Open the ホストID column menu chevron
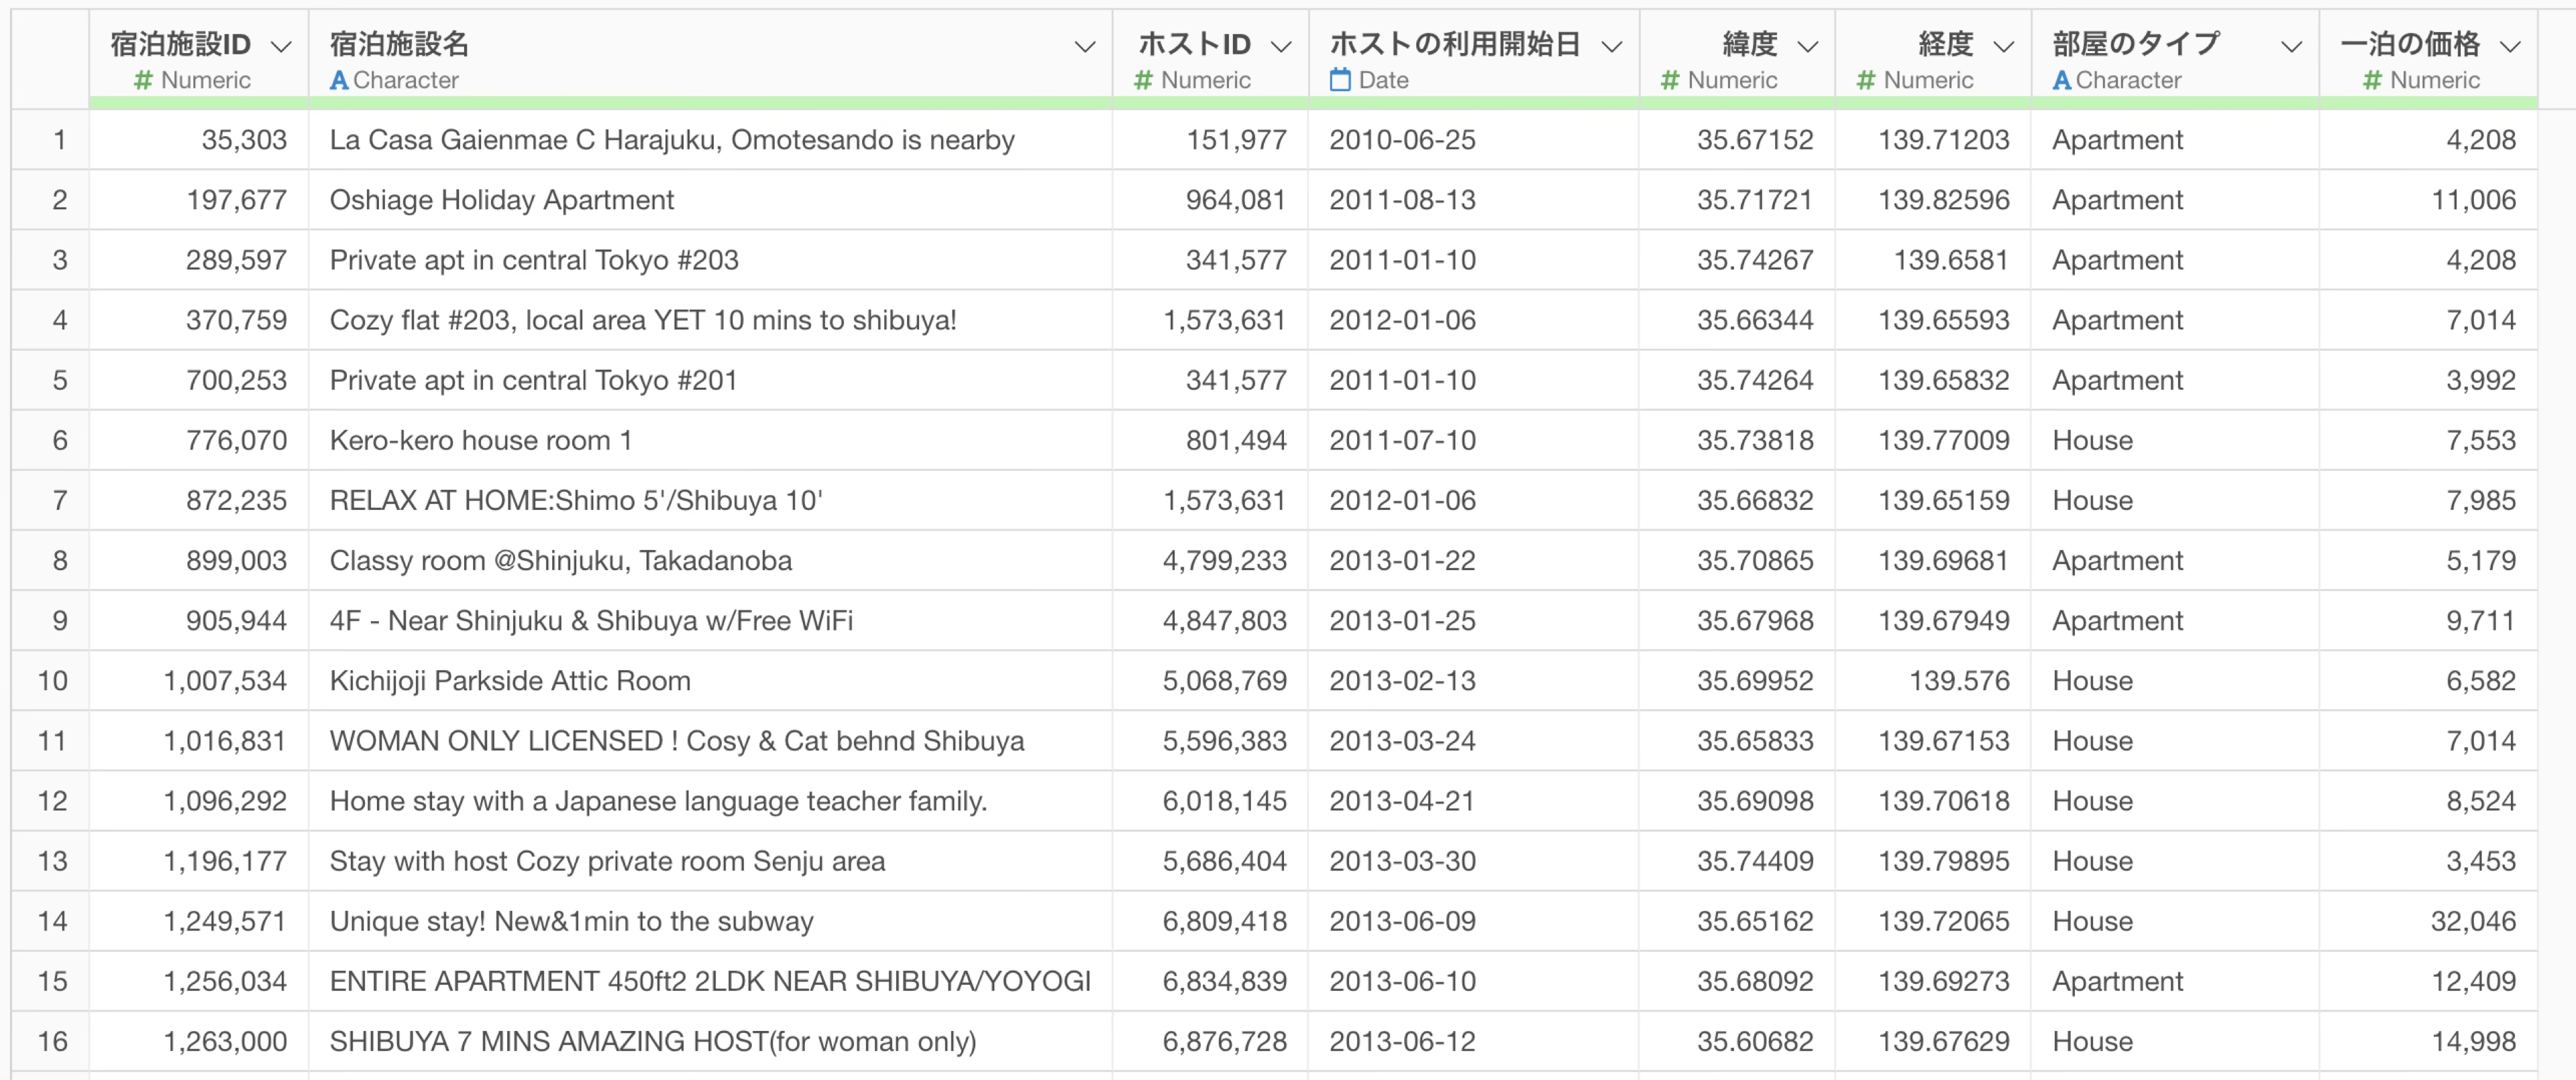 click(1281, 47)
